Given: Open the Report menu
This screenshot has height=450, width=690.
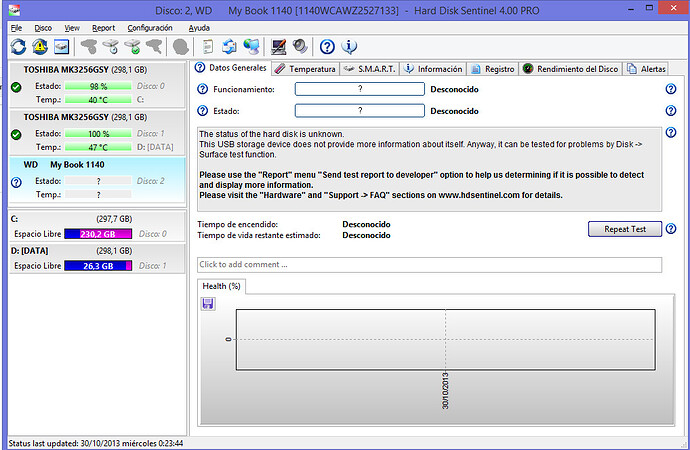Looking at the screenshot, I should point(103,28).
